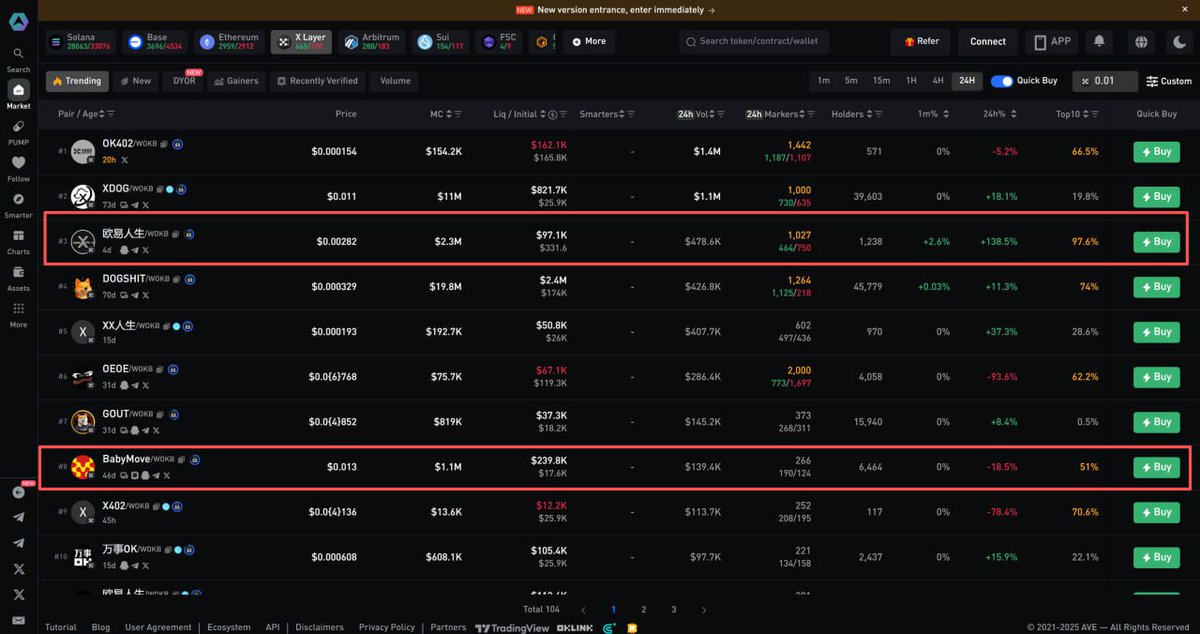The height and width of the screenshot is (634, 1200).
Task: Click the collapse arrow icon with NEW badge
Action: coord(18,492)
